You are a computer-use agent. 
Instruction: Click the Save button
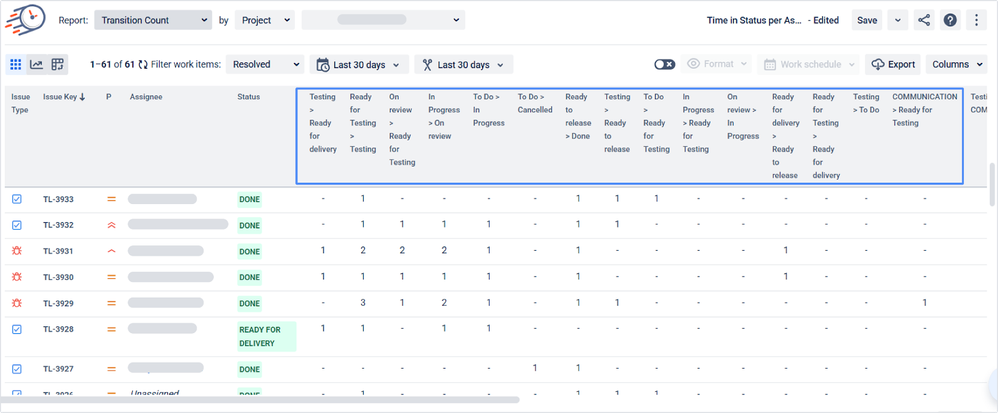tap(867, 20)
